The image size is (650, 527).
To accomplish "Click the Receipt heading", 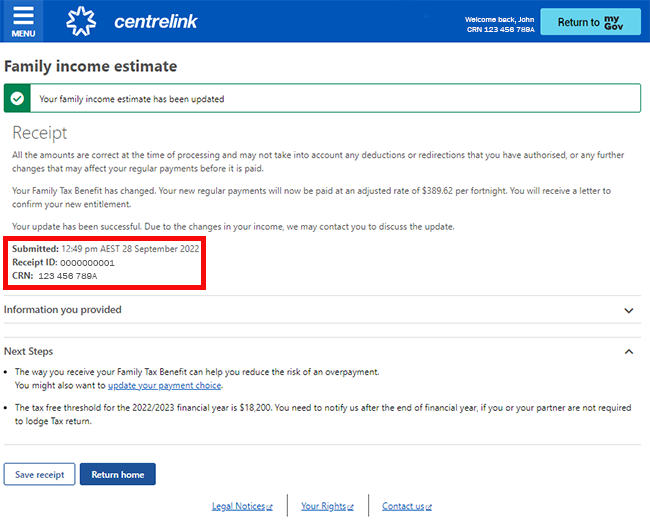I will point(40,133).
